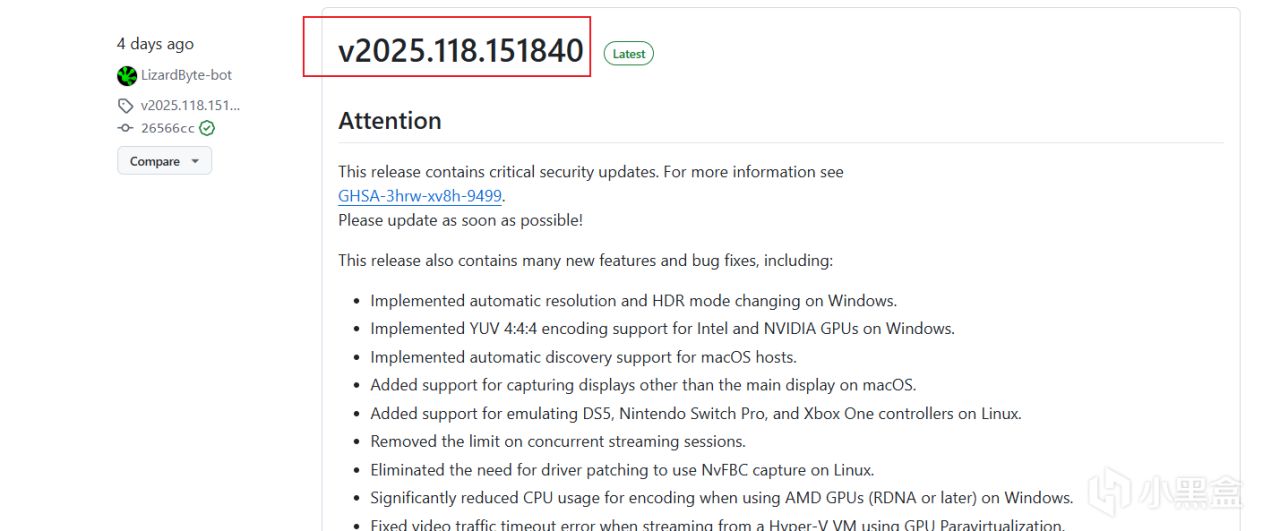Click the green Latest badge
Image resolution: width=1280 pixels, height=531 pixels.
point(629,54)
